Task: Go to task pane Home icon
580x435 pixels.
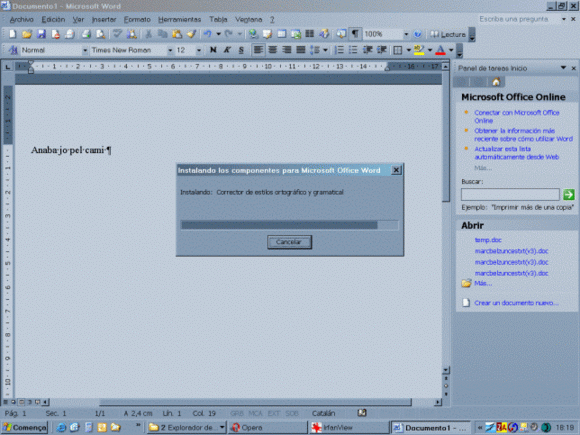Action: [496, 82]
